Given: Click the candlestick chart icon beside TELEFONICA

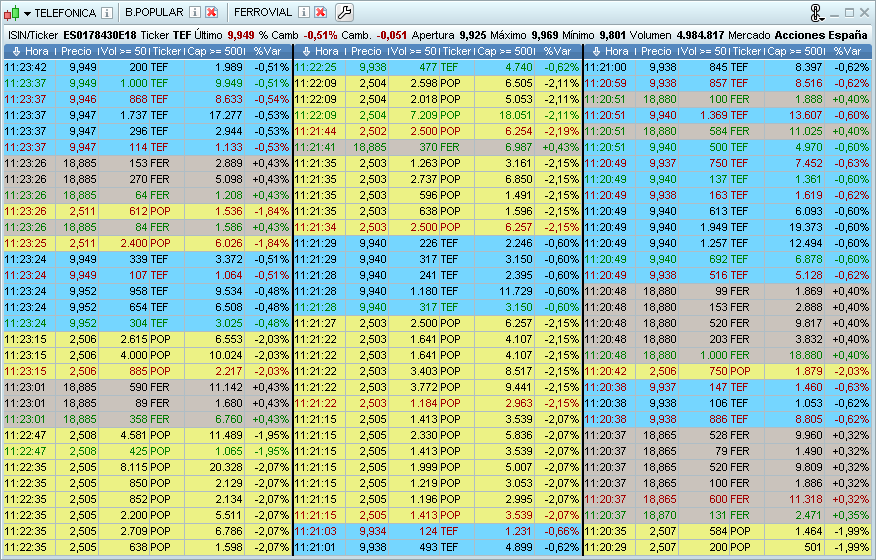Looking at the screenshot, I should [x=11, y=12].
